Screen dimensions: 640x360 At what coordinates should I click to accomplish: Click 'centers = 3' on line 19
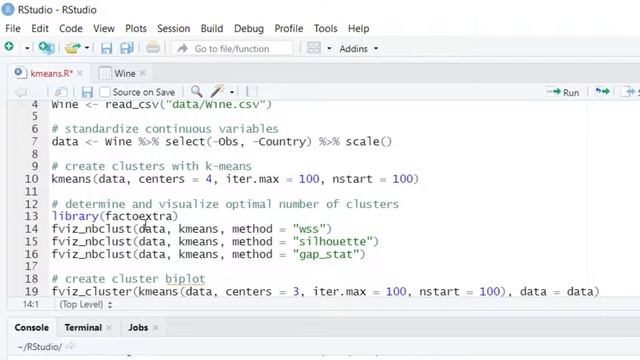(262, 292)
